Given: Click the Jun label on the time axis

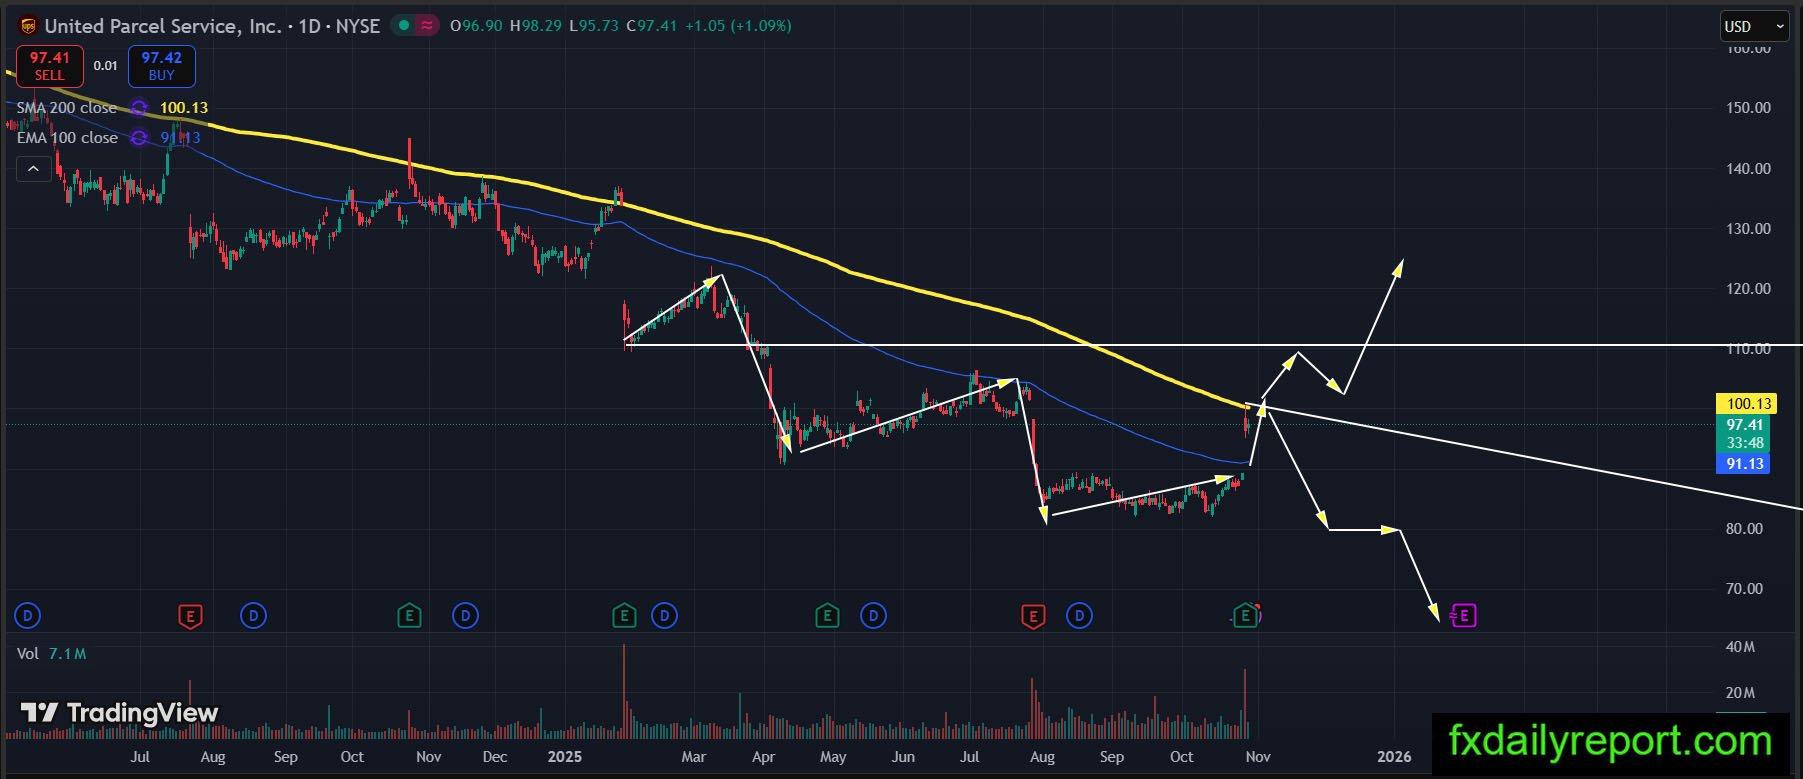Looking at the screenshot, I should click(903, 757).
